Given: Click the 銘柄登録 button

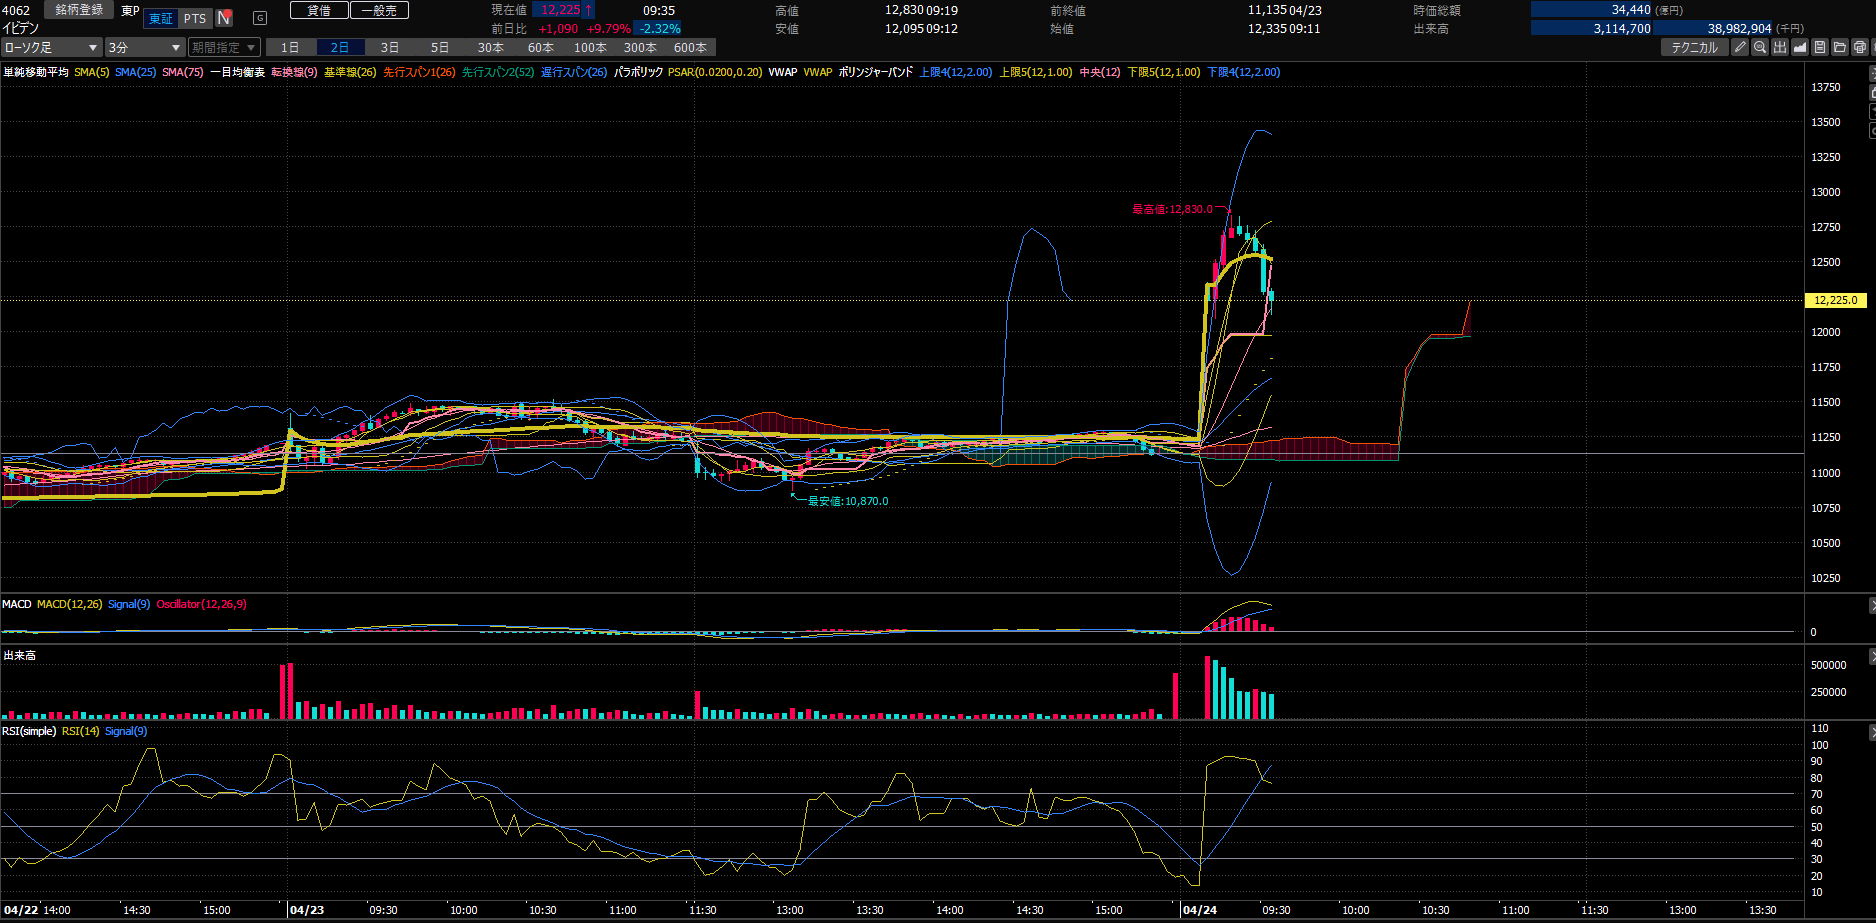Looking at the screenshot, I should click(79, 10).
